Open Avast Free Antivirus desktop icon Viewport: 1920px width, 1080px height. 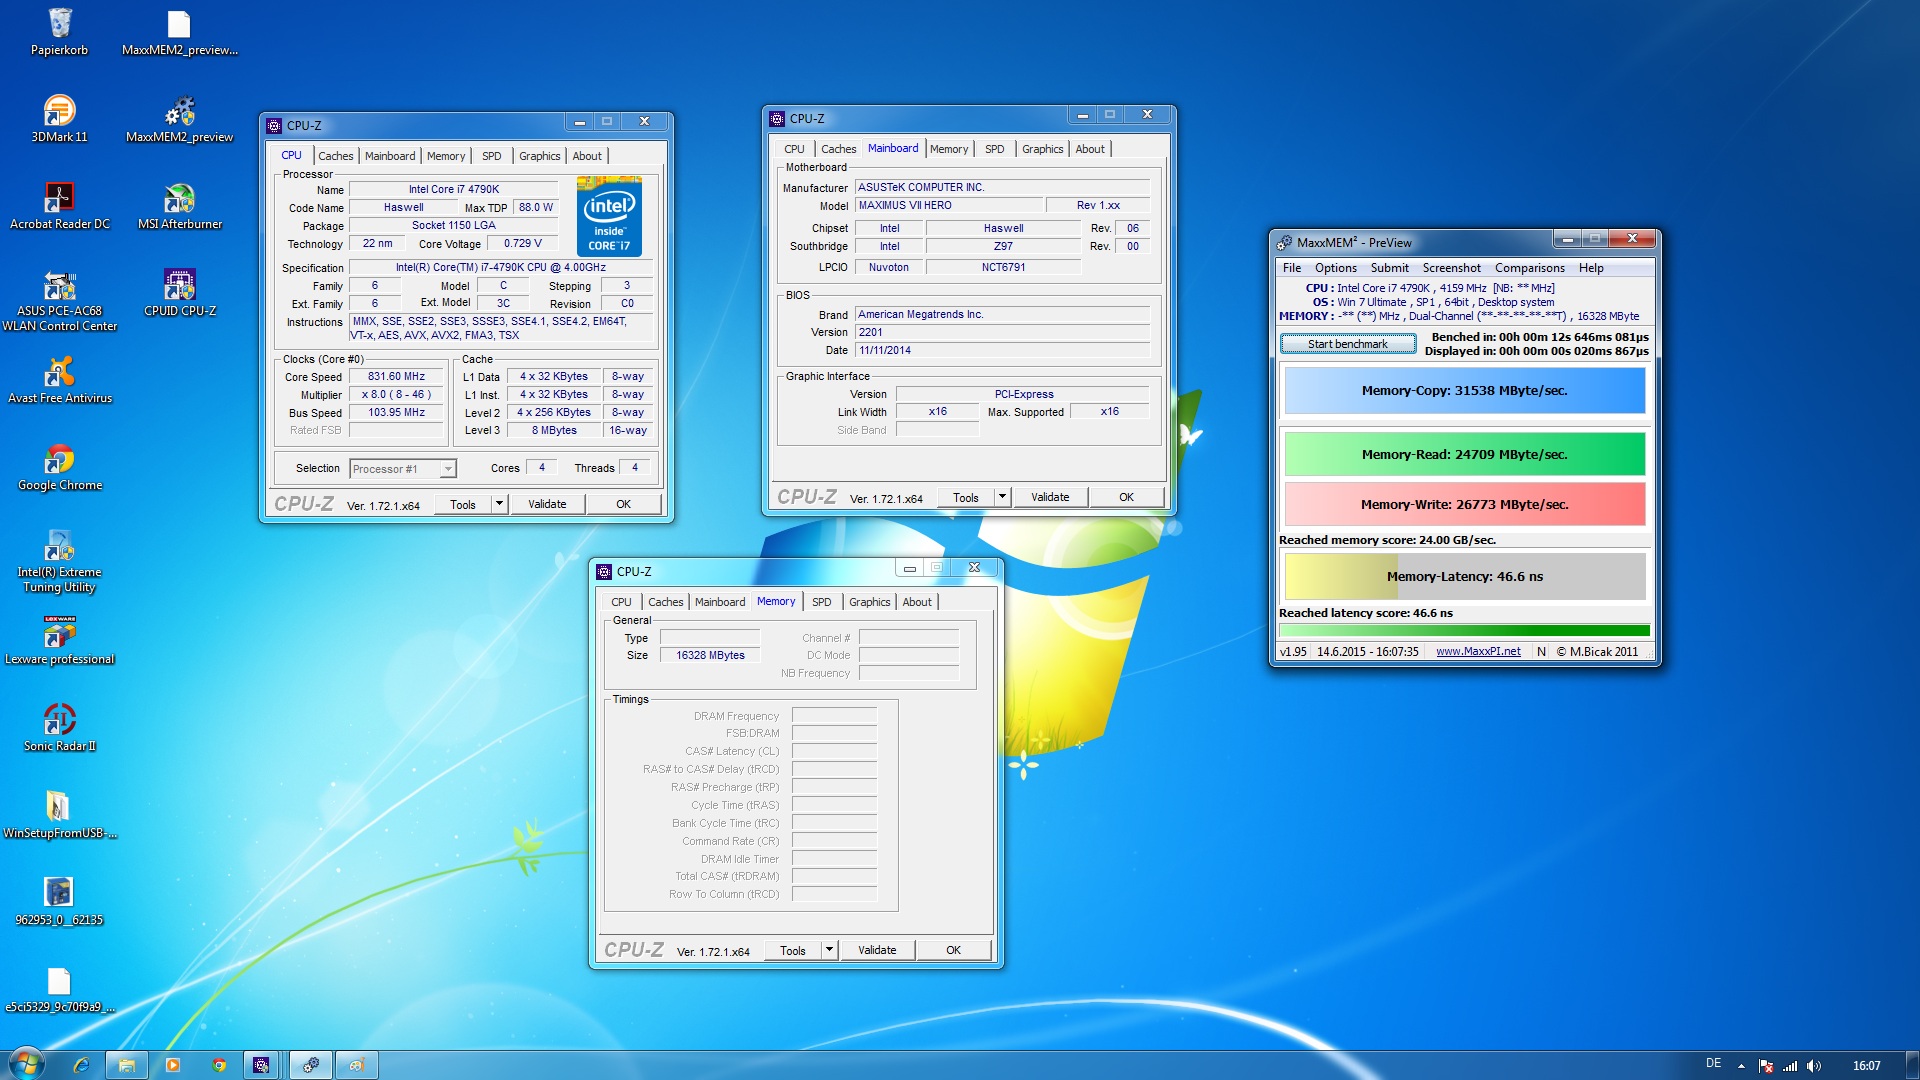pos(59,380)
